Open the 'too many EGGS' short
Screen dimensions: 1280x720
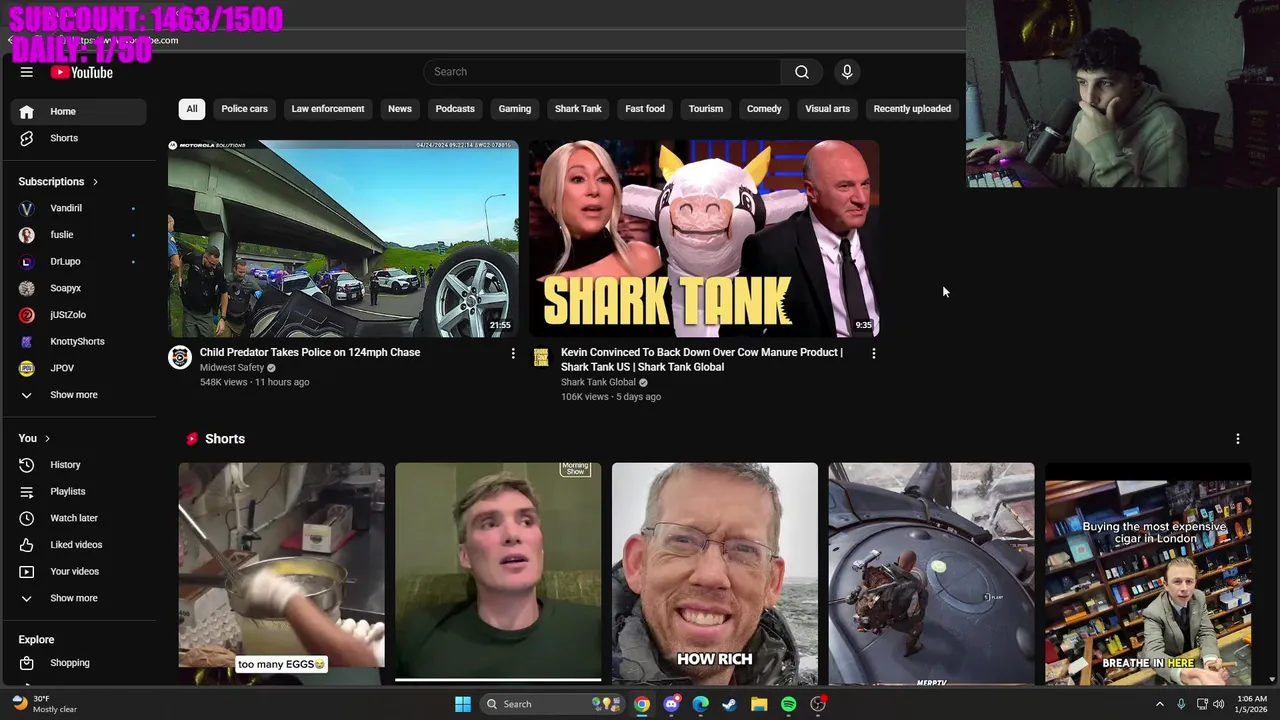click(281, 573)
